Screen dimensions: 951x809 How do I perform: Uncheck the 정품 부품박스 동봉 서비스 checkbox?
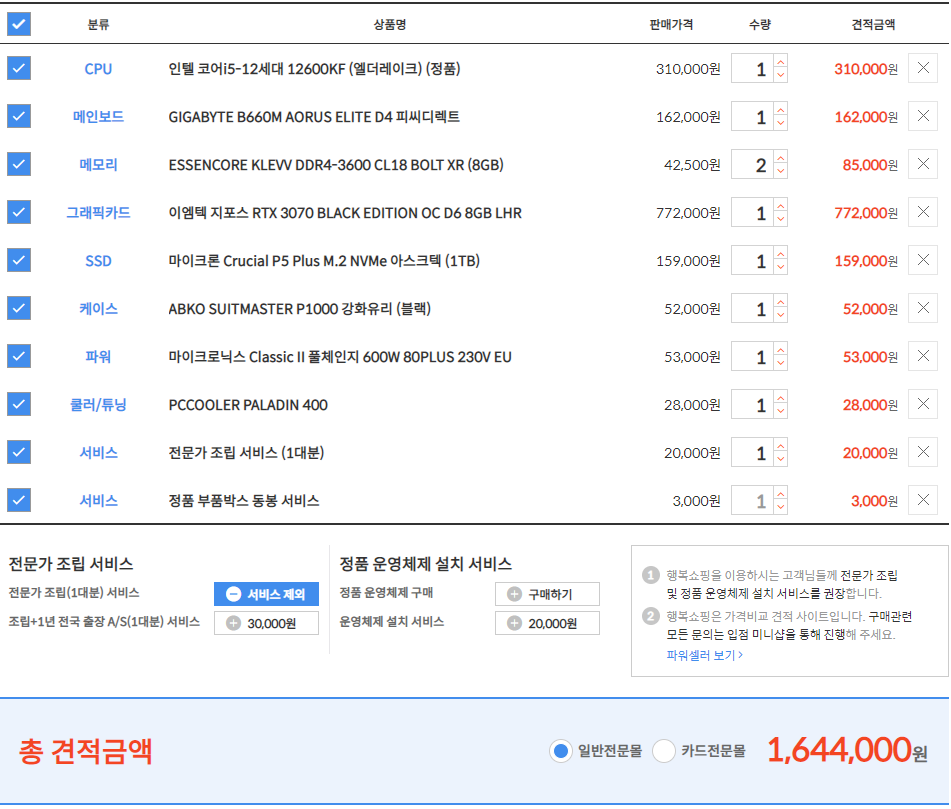tap(19, 500)
